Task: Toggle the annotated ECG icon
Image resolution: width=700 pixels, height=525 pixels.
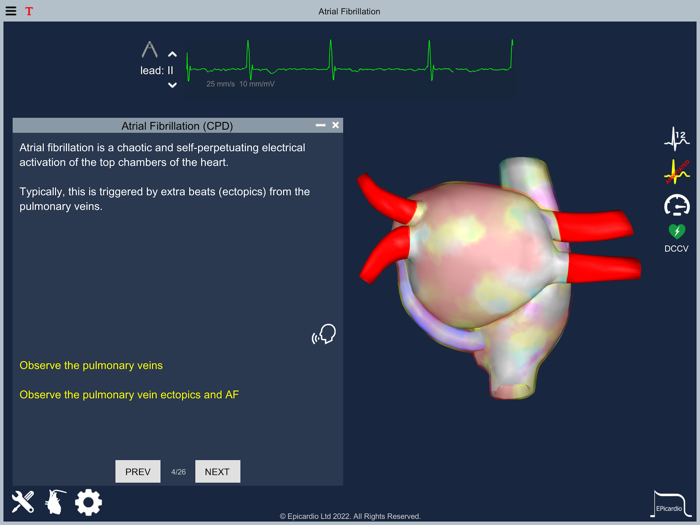Action: coord(677,172)
